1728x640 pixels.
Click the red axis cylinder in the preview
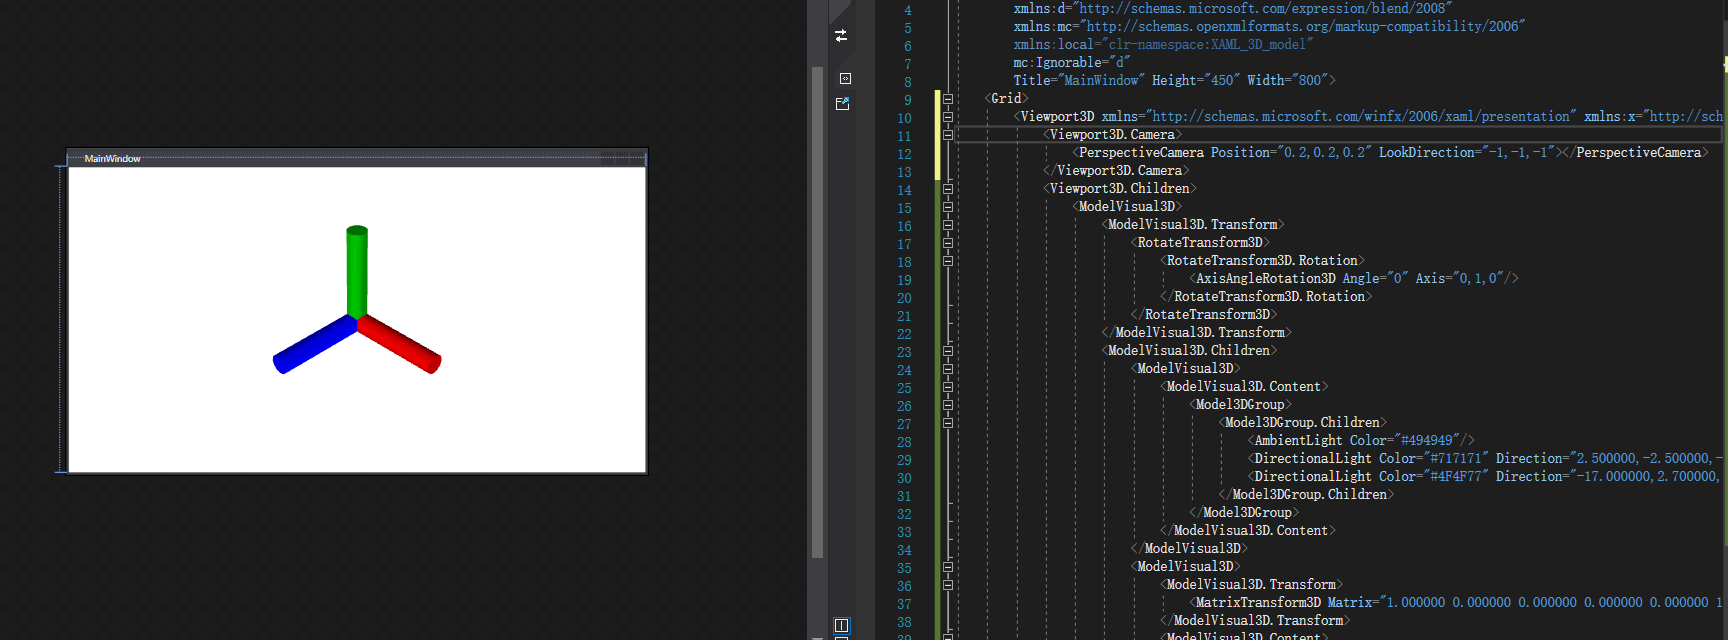tap(400, 345)
